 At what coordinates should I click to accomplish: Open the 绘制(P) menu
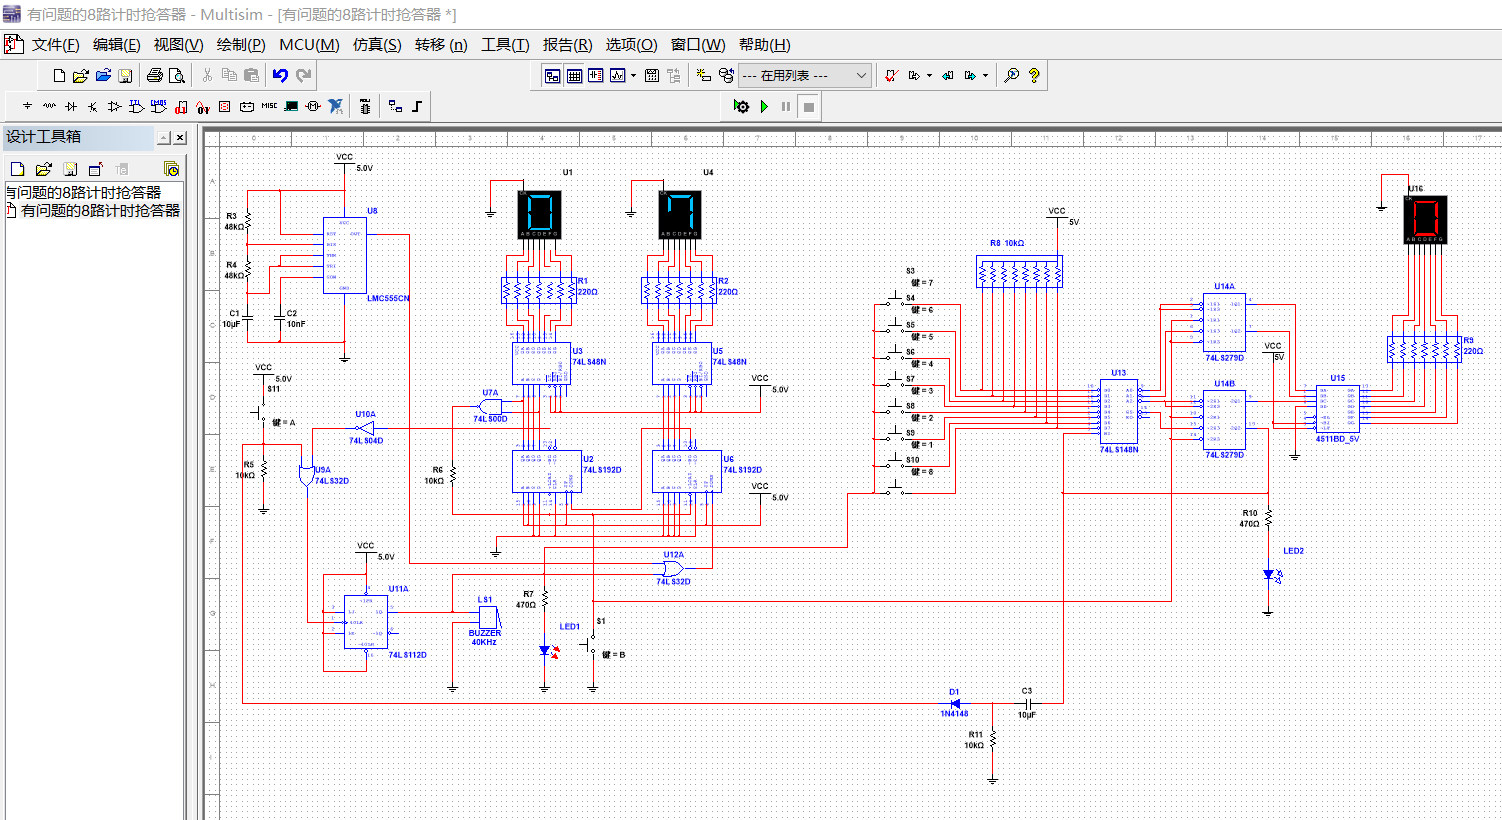241,45
